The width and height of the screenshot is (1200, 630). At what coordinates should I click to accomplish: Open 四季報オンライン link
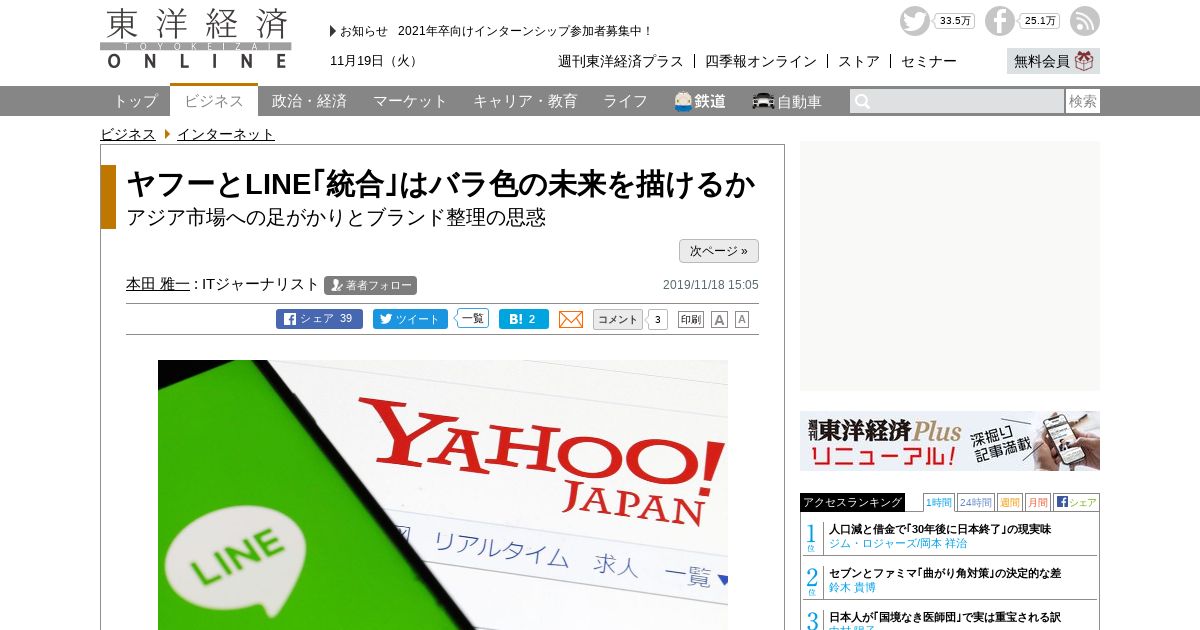point(761,61)
